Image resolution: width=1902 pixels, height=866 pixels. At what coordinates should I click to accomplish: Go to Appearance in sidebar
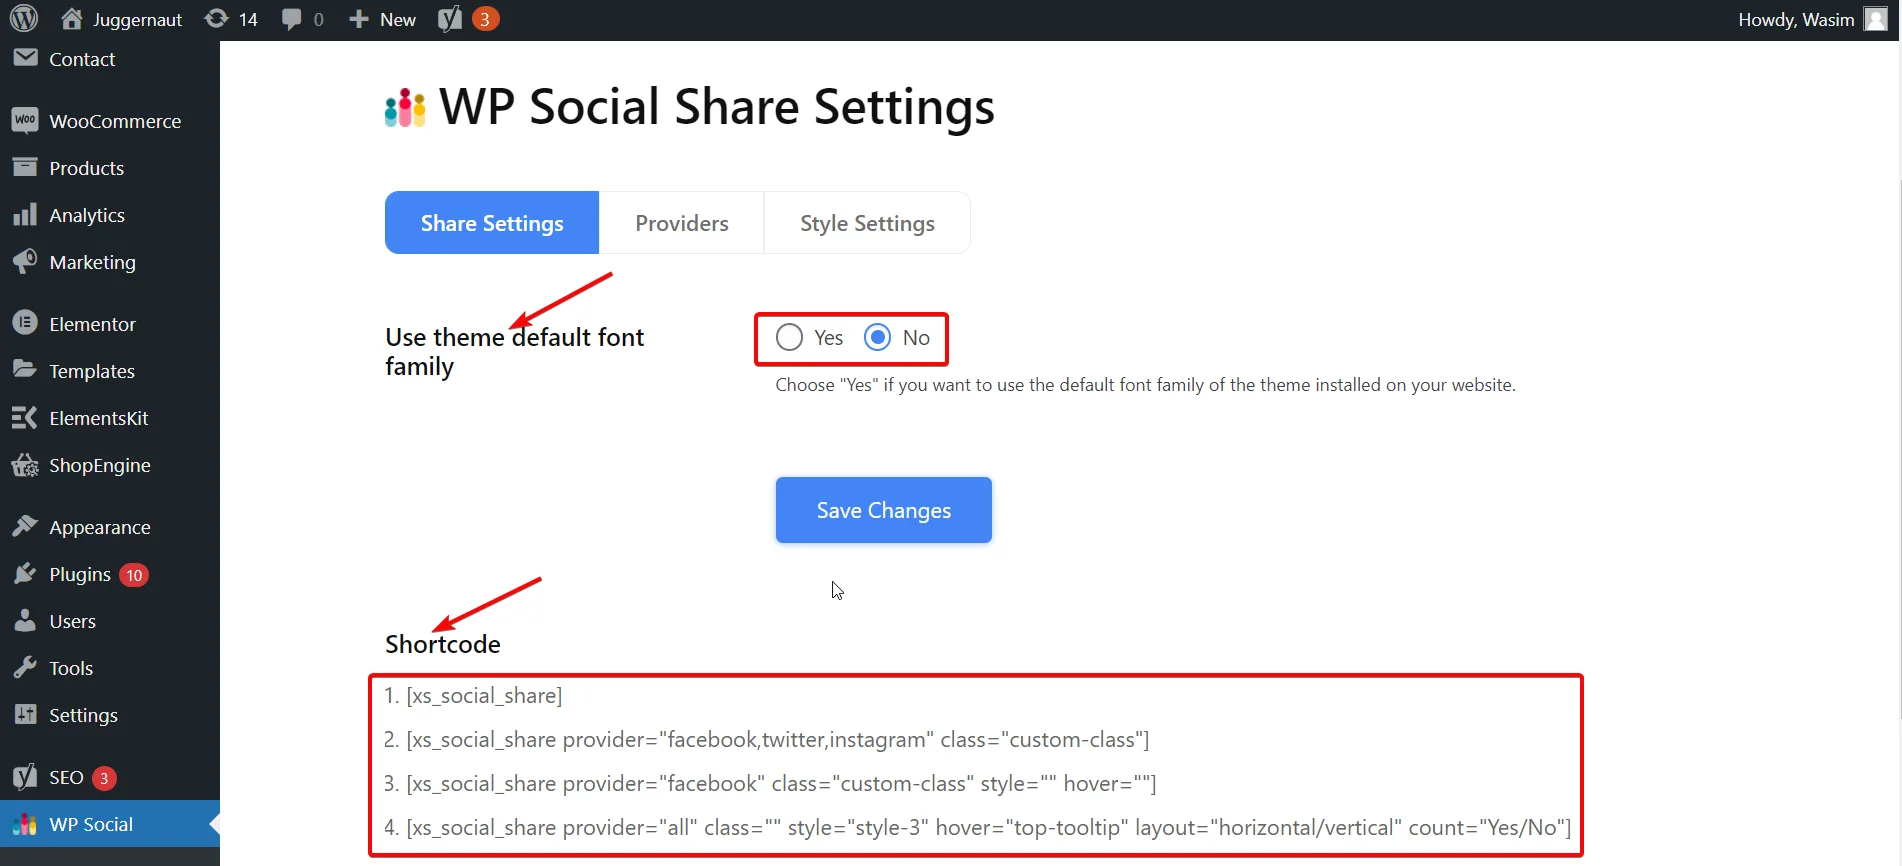(x=99, y=527)
